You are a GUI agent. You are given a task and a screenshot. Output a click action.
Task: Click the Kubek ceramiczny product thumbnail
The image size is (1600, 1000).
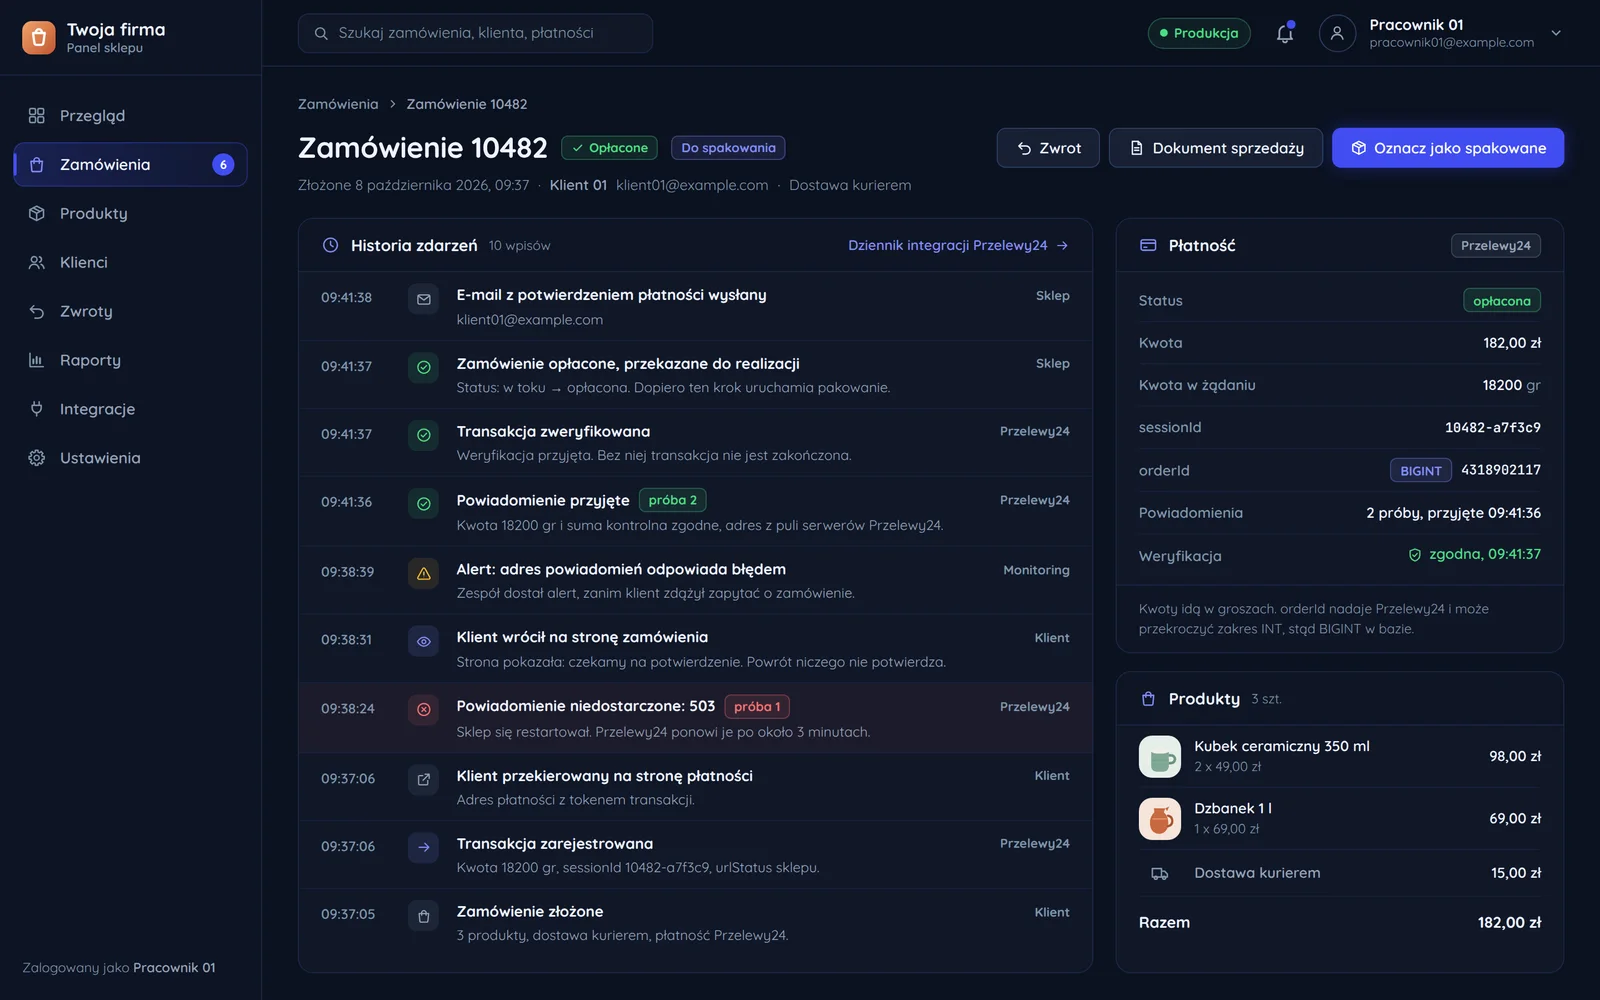tap(1160, 757)
